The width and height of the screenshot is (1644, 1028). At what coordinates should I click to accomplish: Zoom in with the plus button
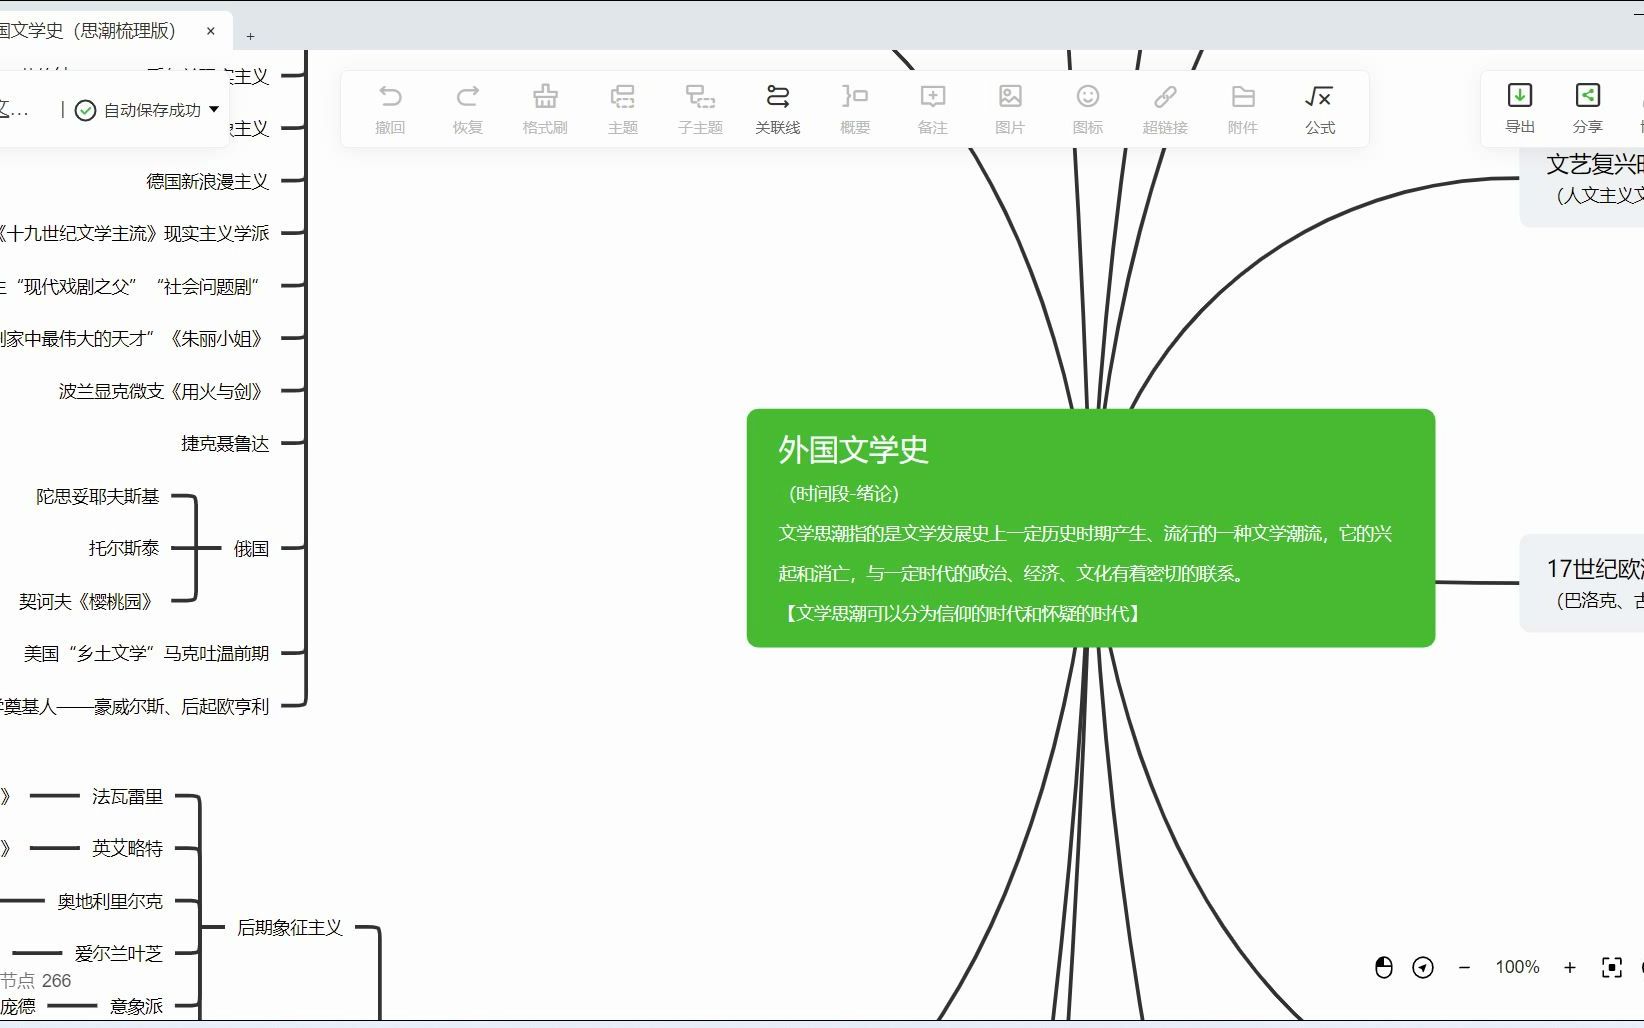point(1570,967)
